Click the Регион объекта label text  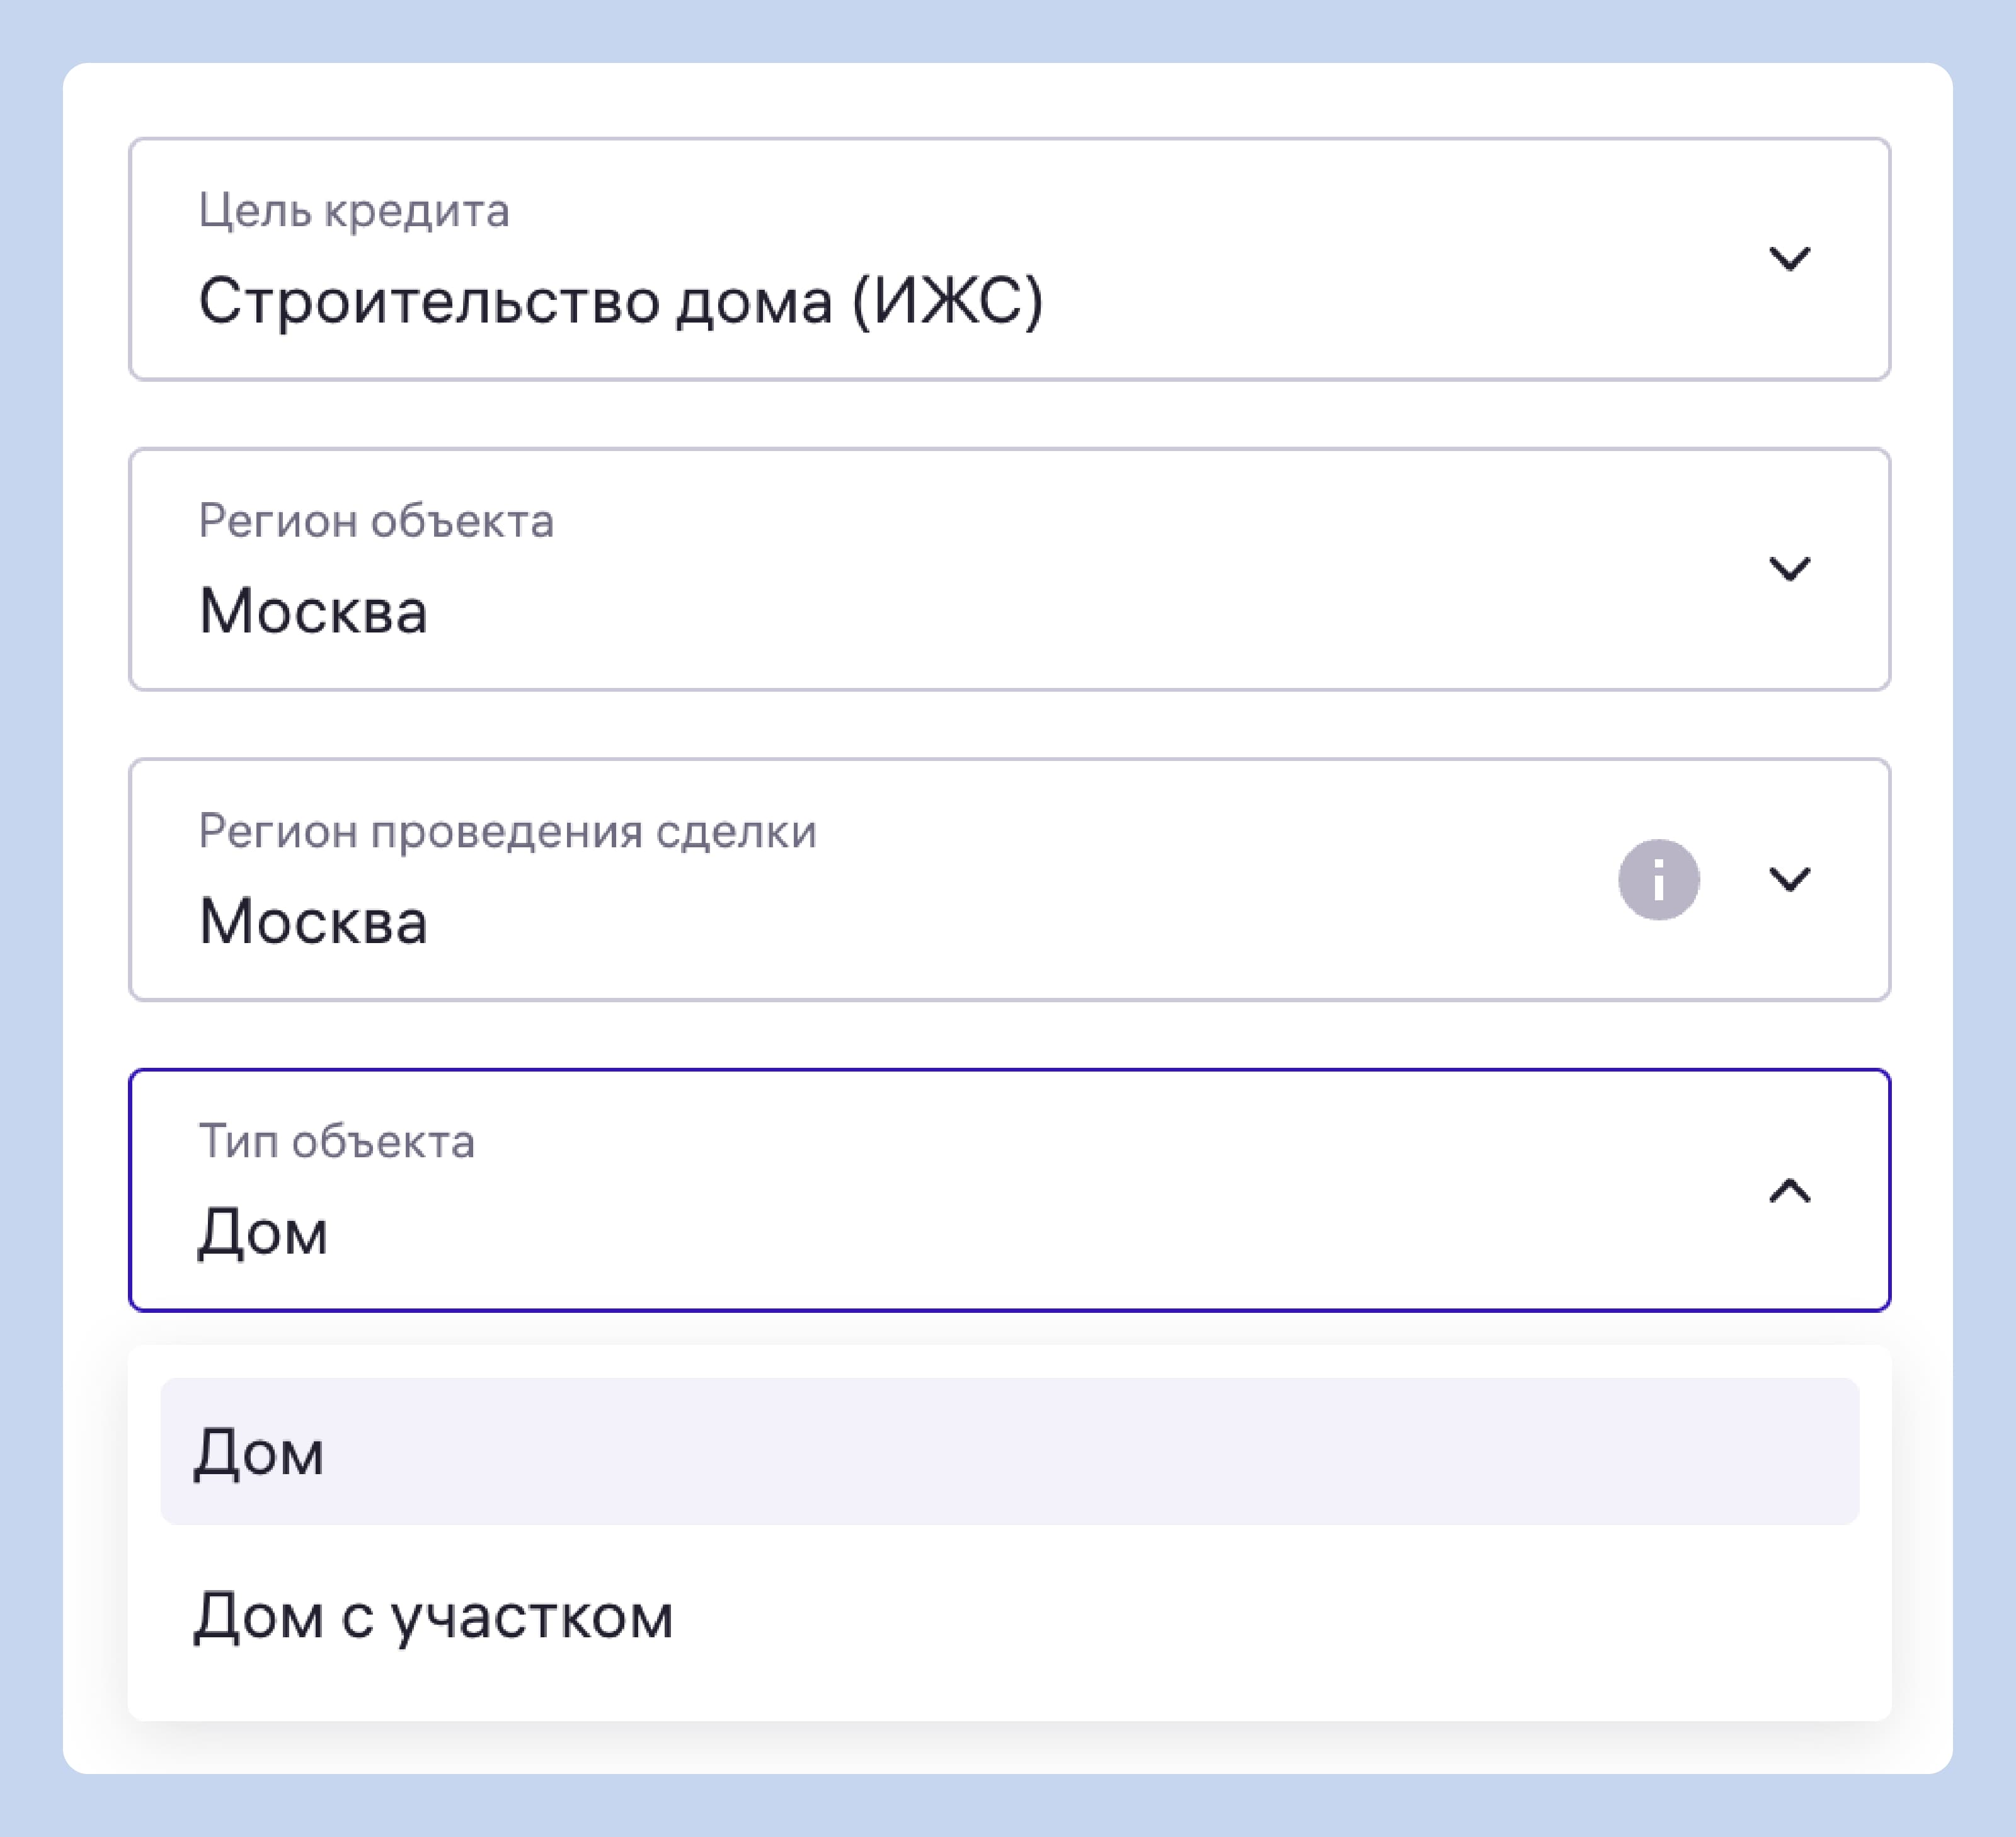[376, 521]
